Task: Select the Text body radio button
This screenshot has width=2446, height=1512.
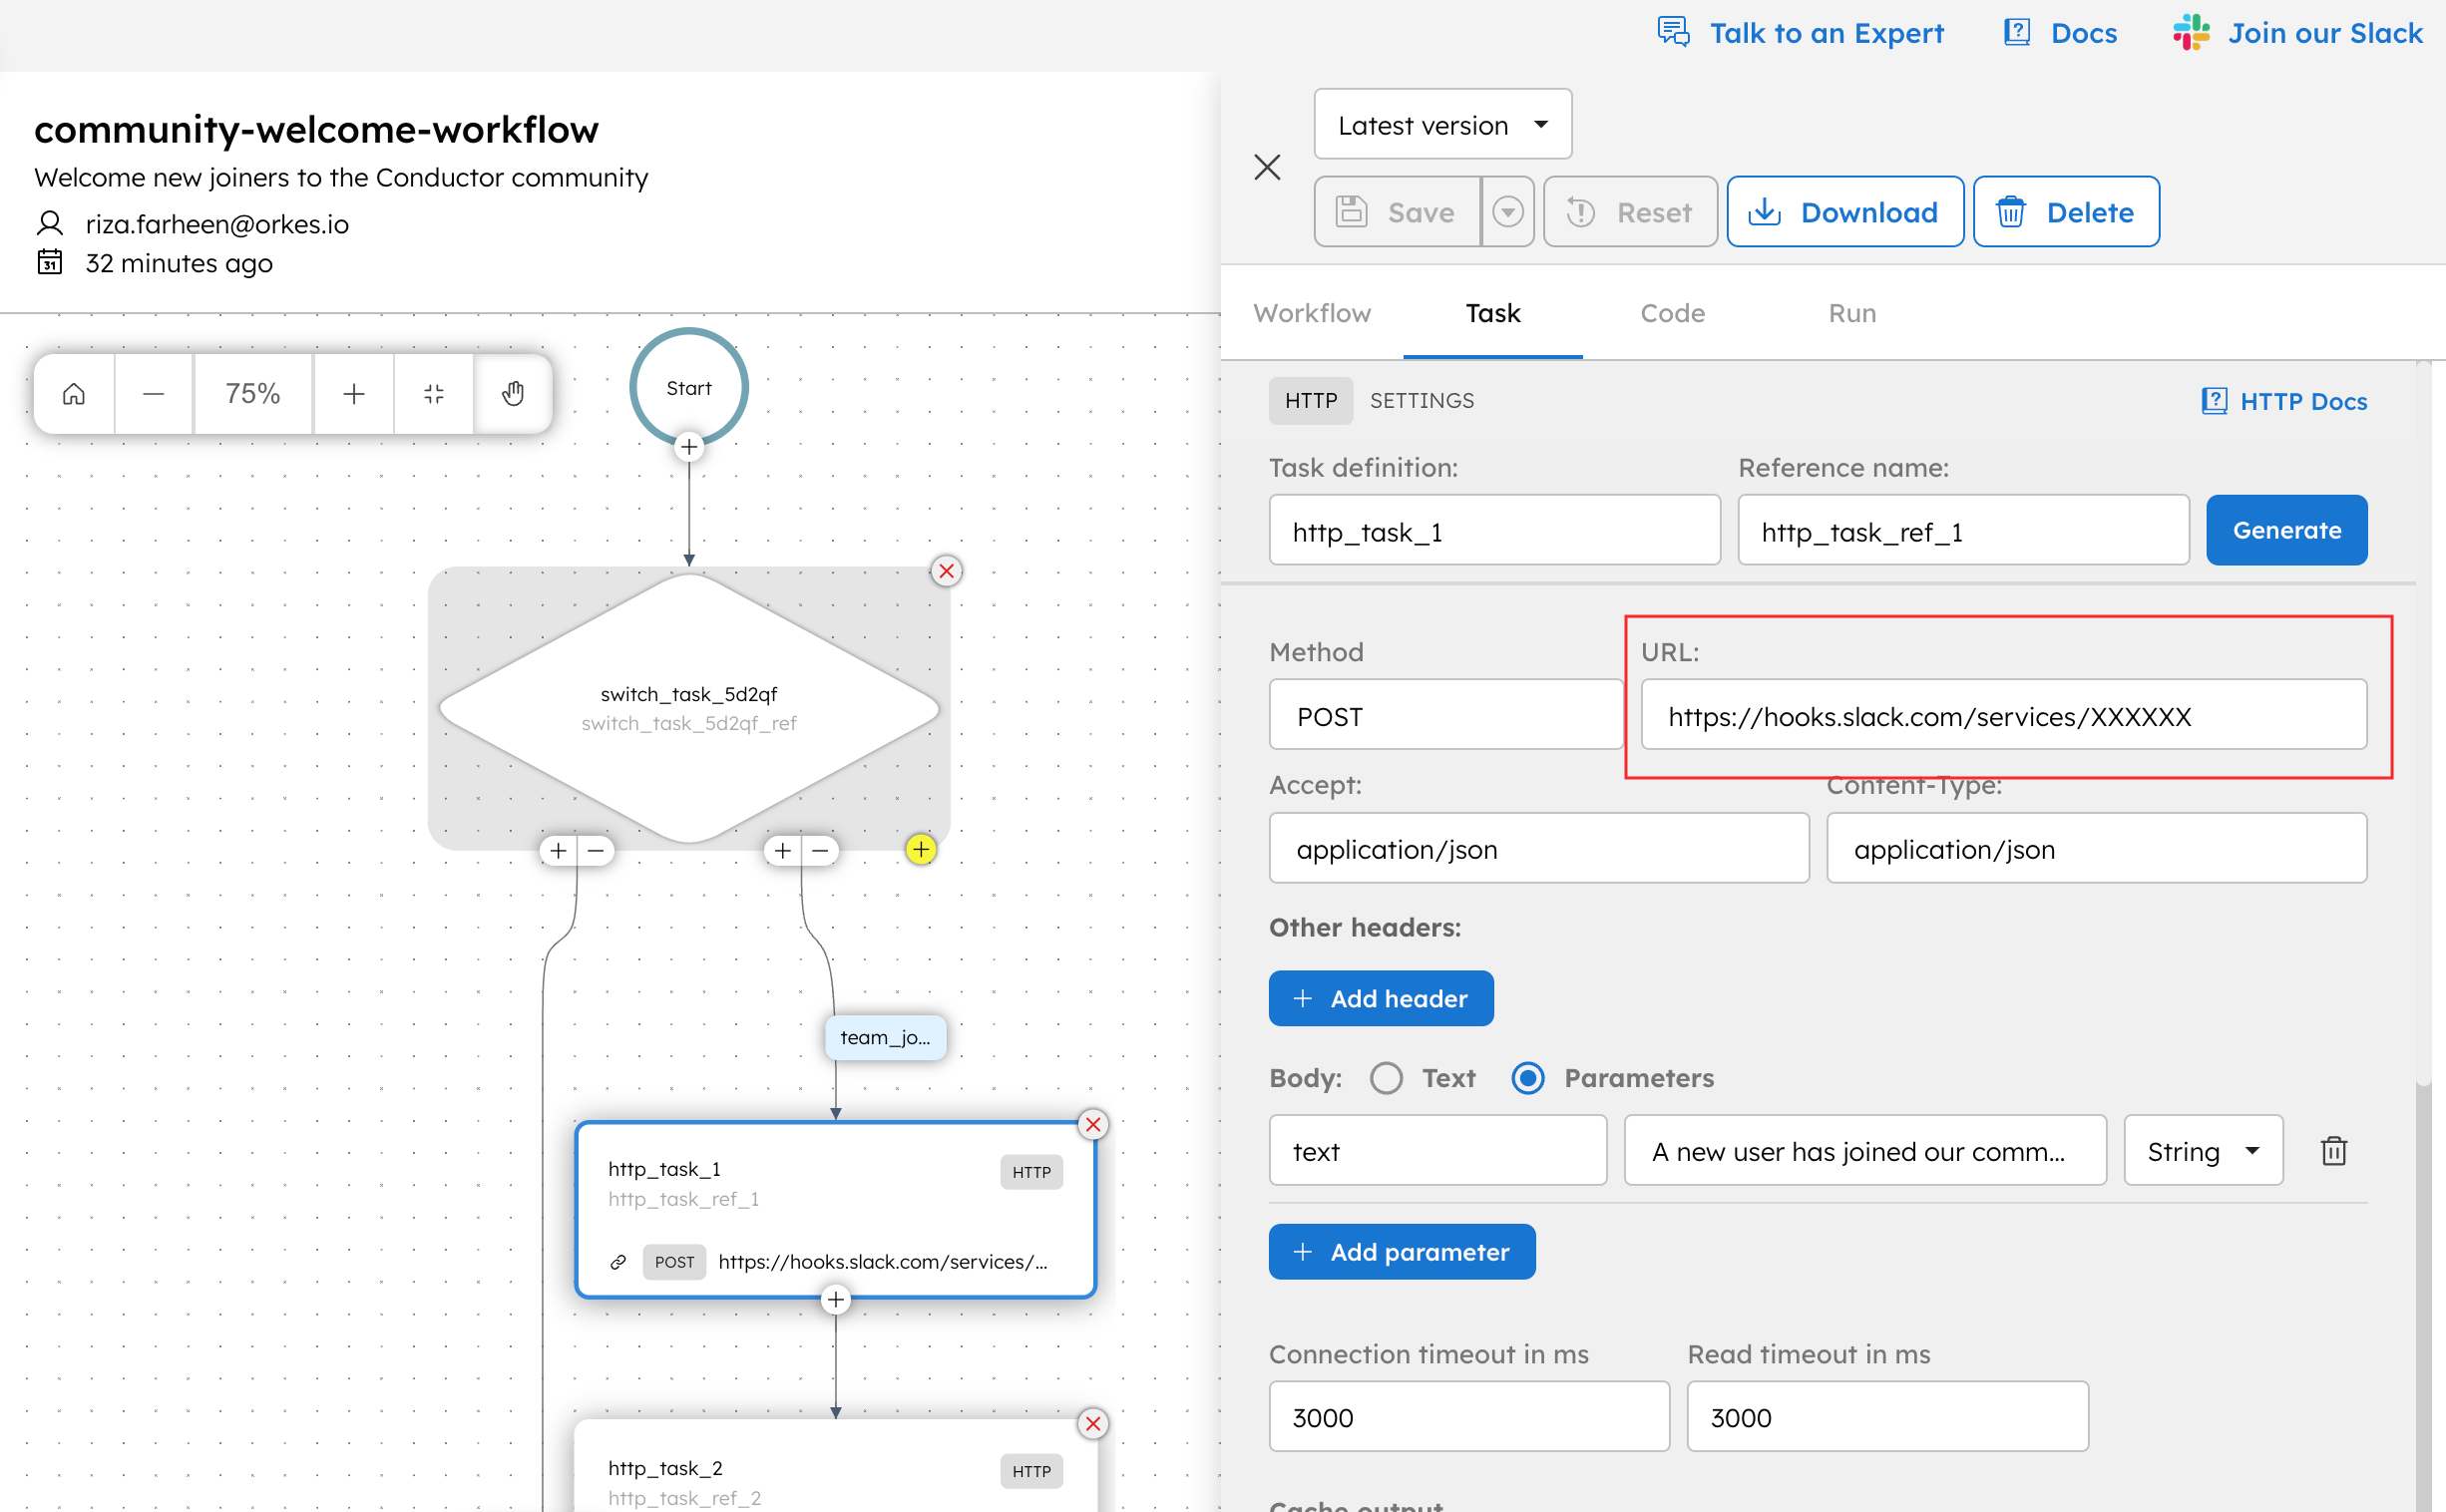Action: point(1386,1078)
